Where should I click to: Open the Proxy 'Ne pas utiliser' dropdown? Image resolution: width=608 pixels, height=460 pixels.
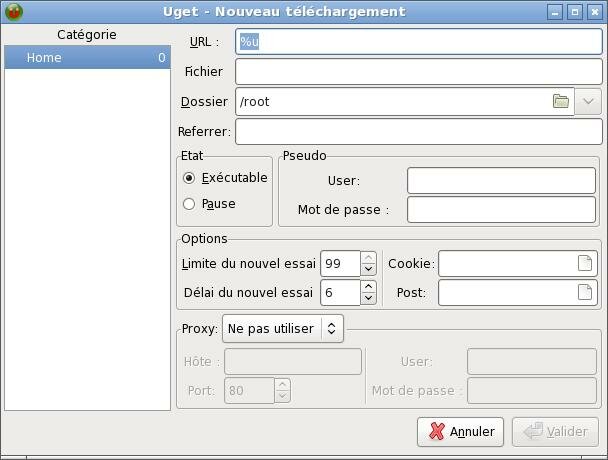click(x=283, y=329)
